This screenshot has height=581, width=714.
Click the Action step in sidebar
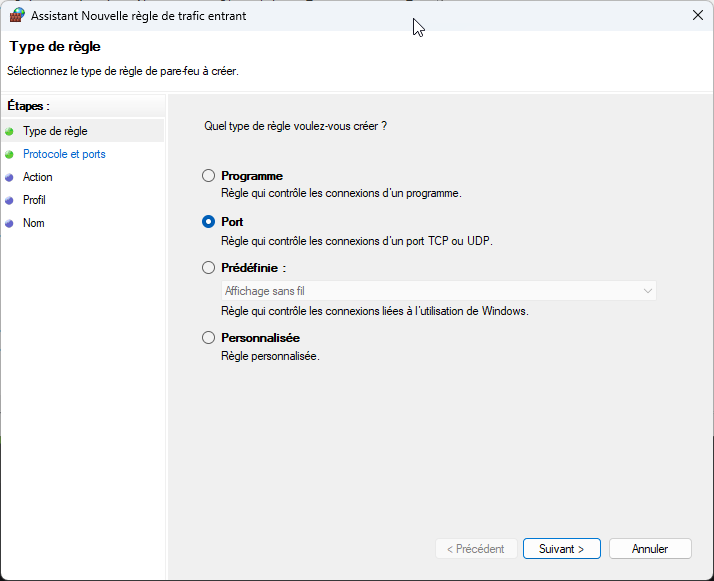(x=38, y=177)
